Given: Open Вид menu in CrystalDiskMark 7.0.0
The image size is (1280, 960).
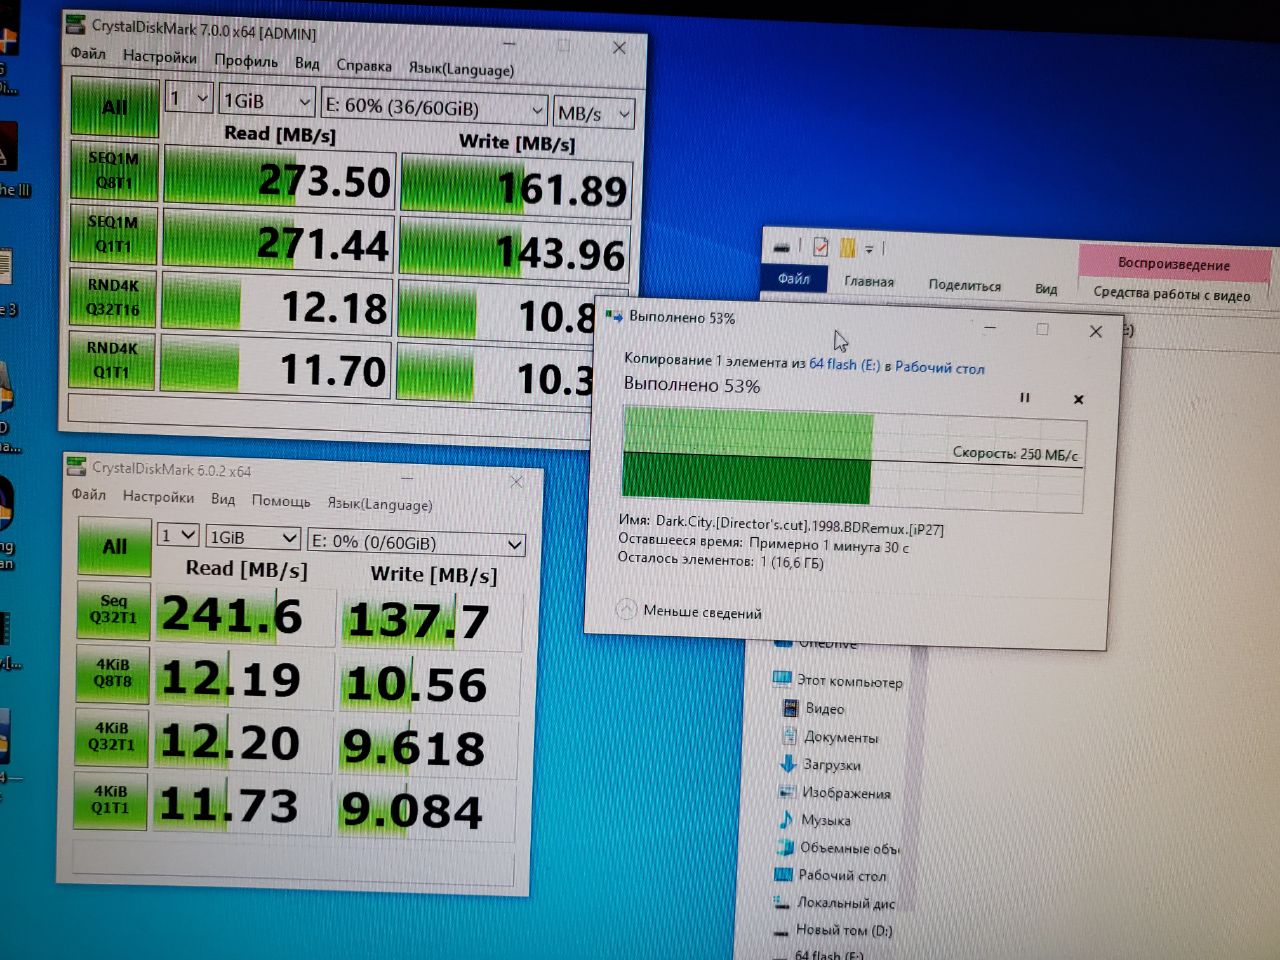Looking at the screenshot, I should 307,63.
